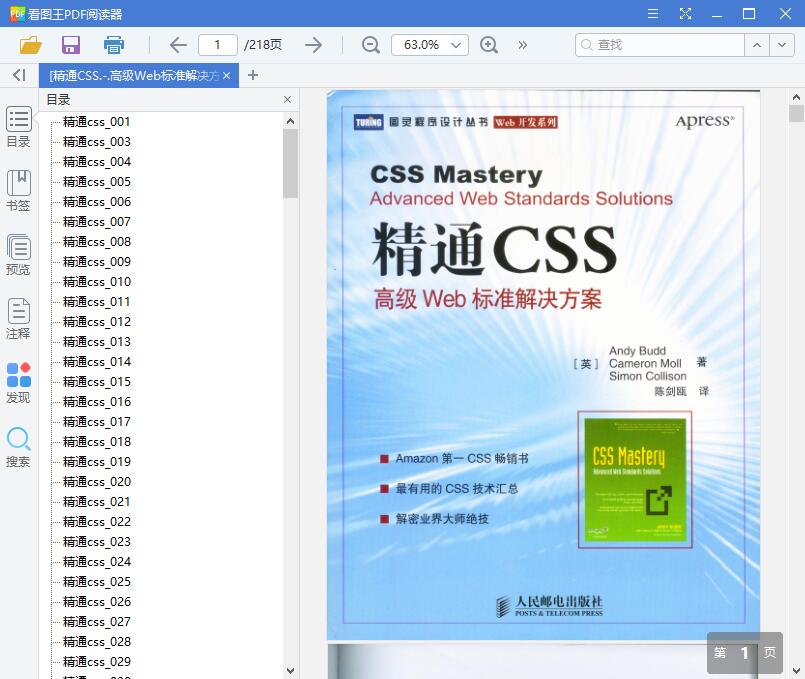Go to the previous page arrow
This screenshot has width=805, height=679.
[x=178, y=45]
